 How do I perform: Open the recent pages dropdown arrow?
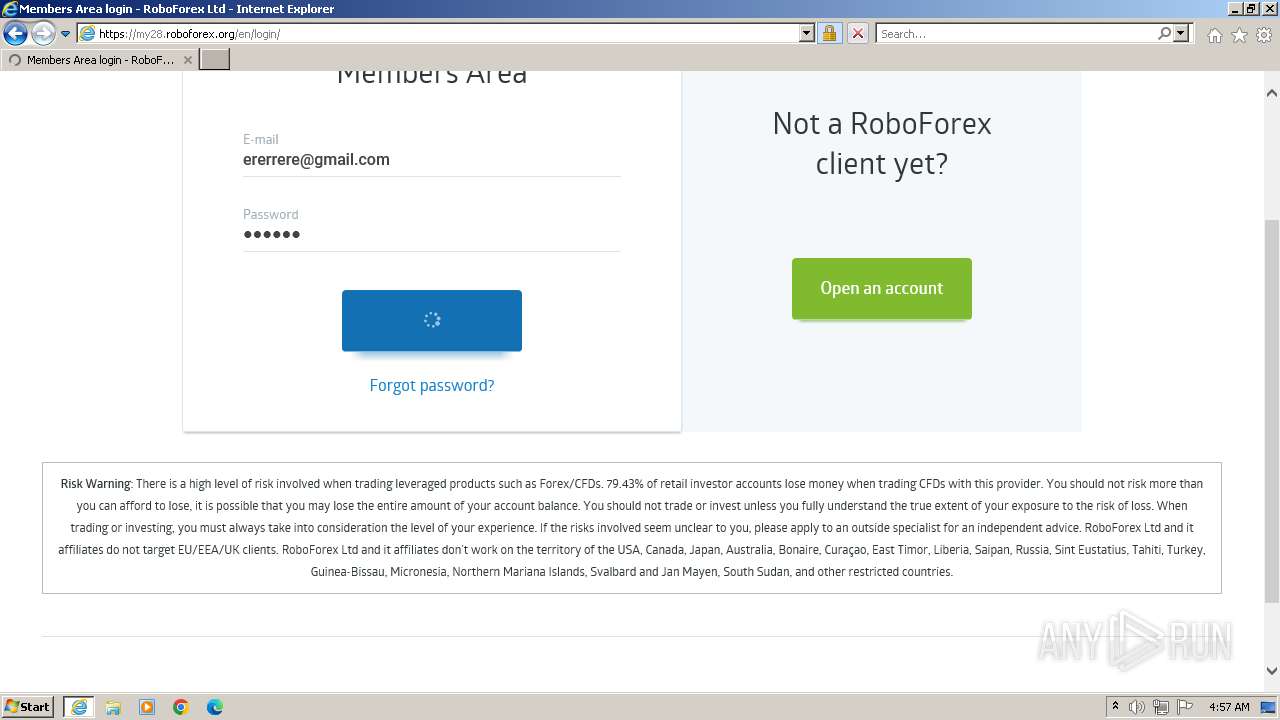tap(66, 34)
